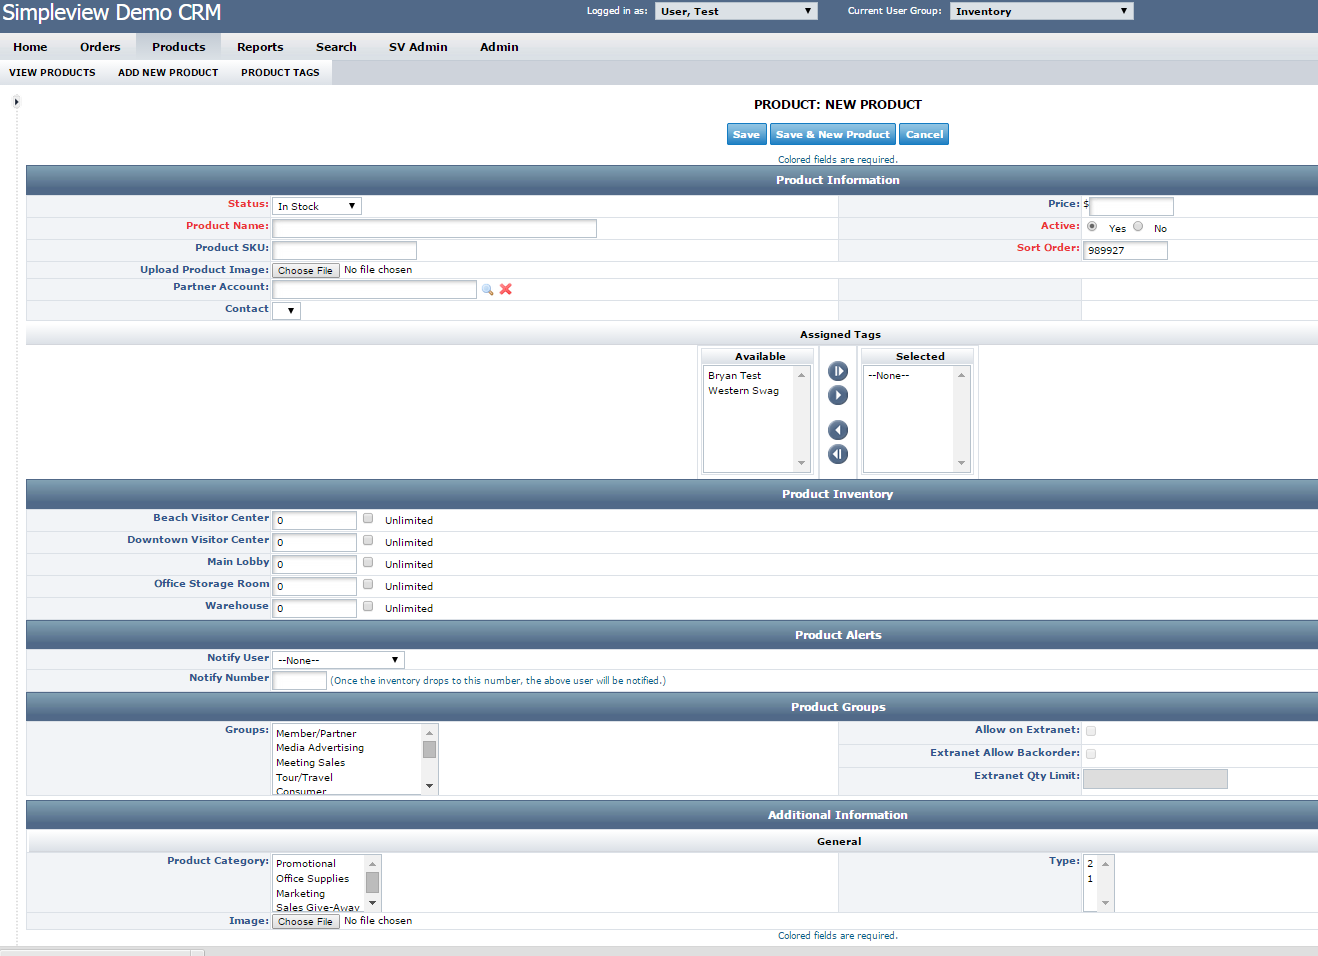Expand the left sidebar panel arrow

coord(16,102)
